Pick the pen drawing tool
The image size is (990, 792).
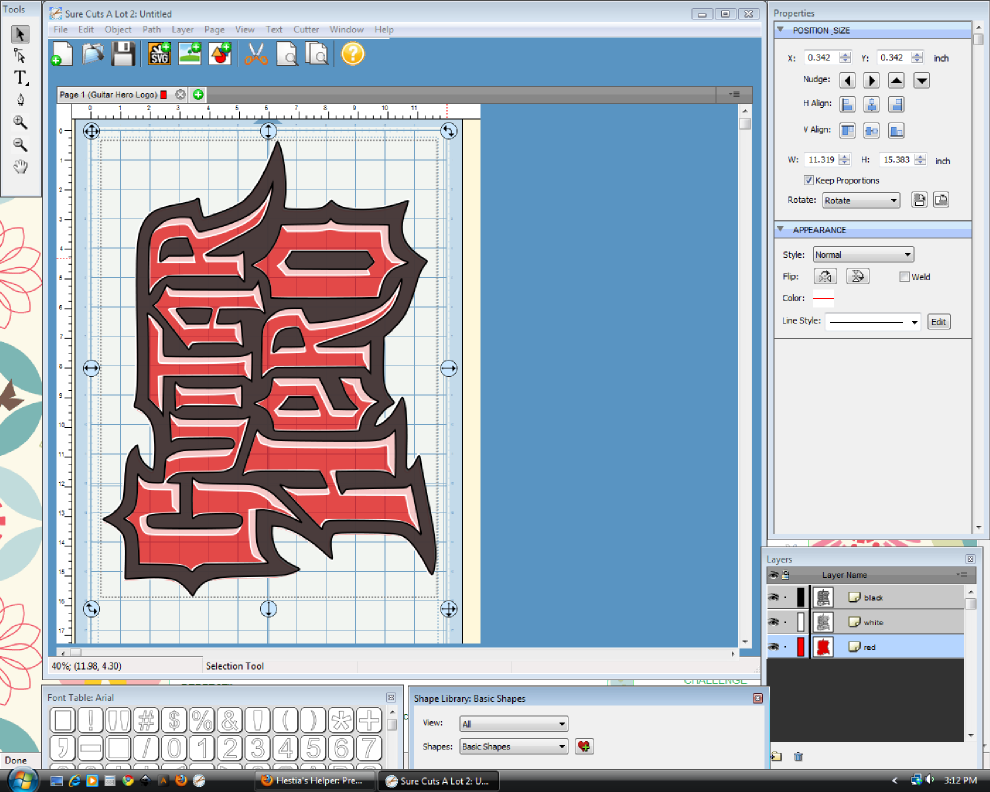20,100
